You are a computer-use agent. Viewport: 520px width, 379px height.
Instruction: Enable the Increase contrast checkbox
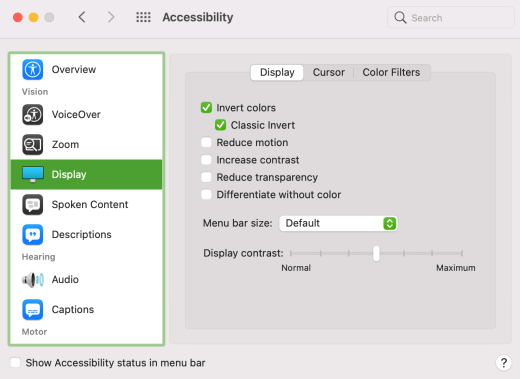(x=206, y=160)
